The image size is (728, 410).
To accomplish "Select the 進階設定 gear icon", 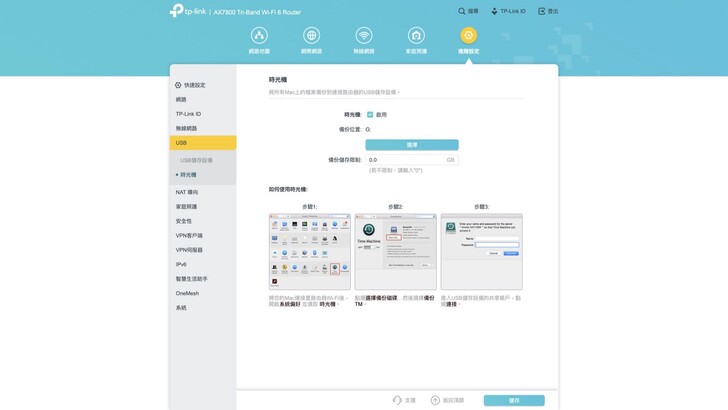I will coord(468,36).
